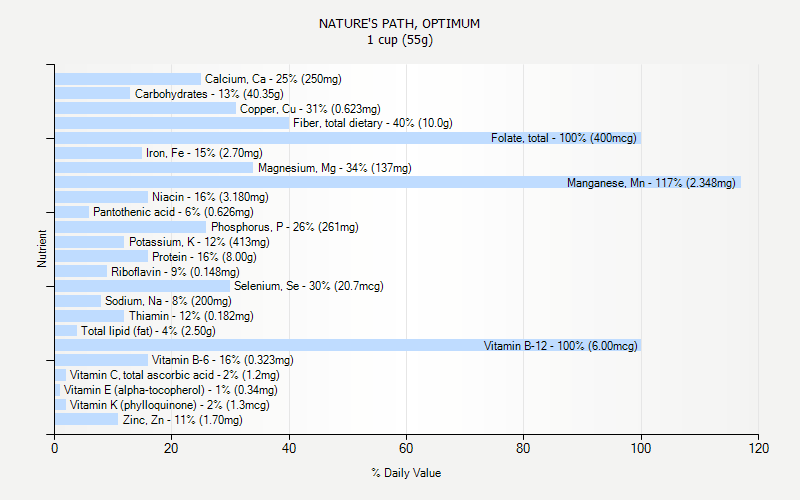Click the chart title NATURE'S PATH, OPTIMUM
The height and width of the screenshot is (500, 800).
399,24
